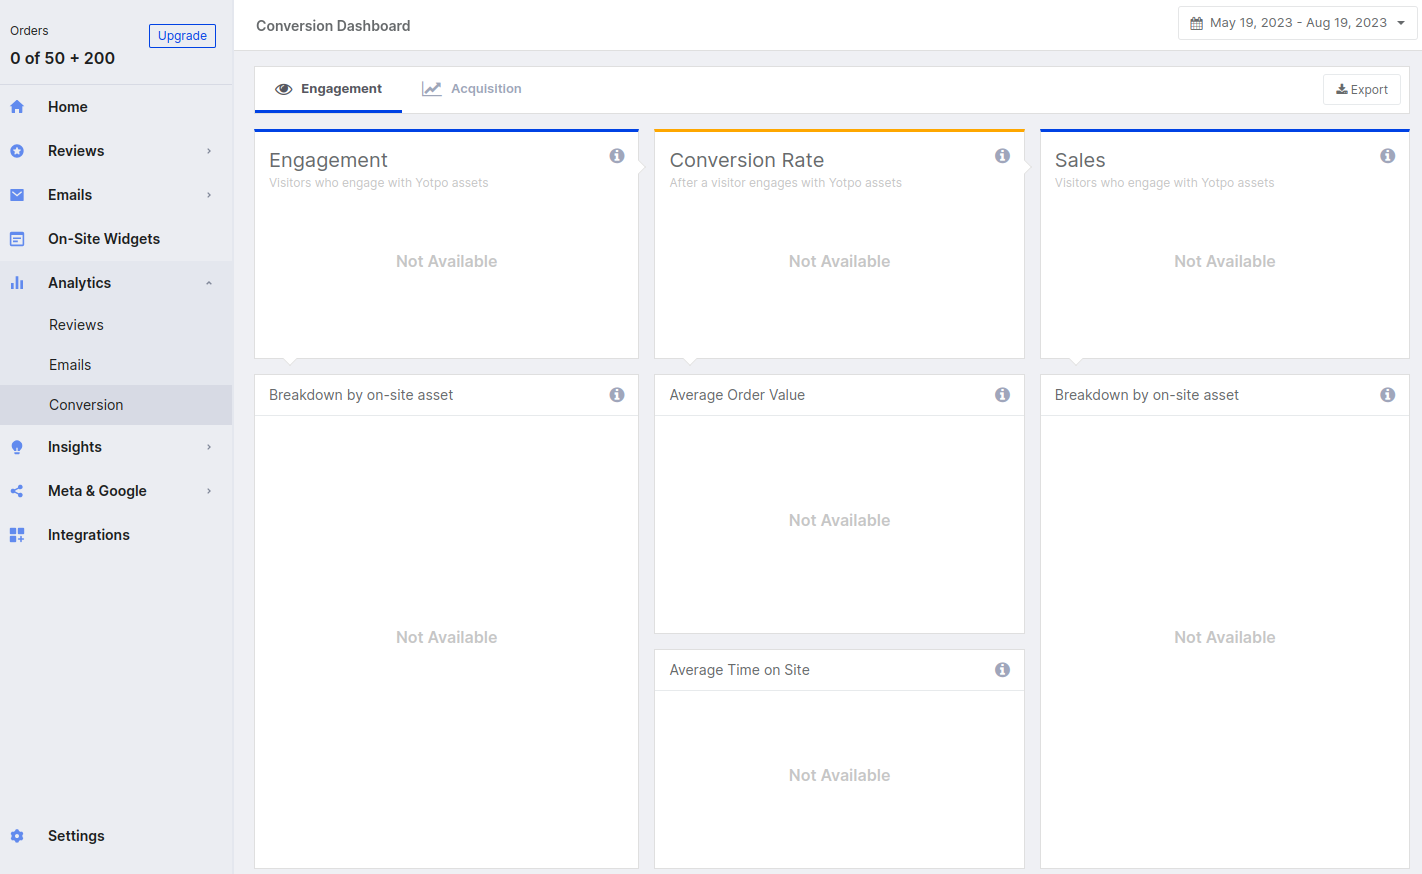
Task: Click info icon of left Breakdown by on-site asset
Action: (x=617, y=395)
